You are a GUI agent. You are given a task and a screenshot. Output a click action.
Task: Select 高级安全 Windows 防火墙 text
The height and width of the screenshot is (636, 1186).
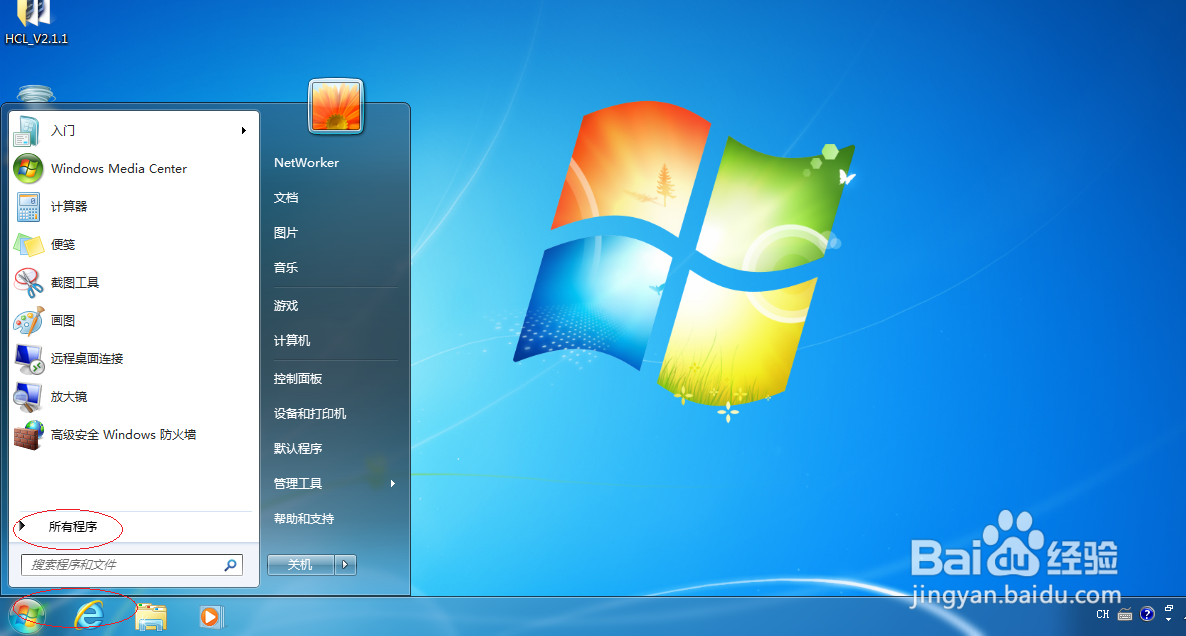tap(123, 435)
